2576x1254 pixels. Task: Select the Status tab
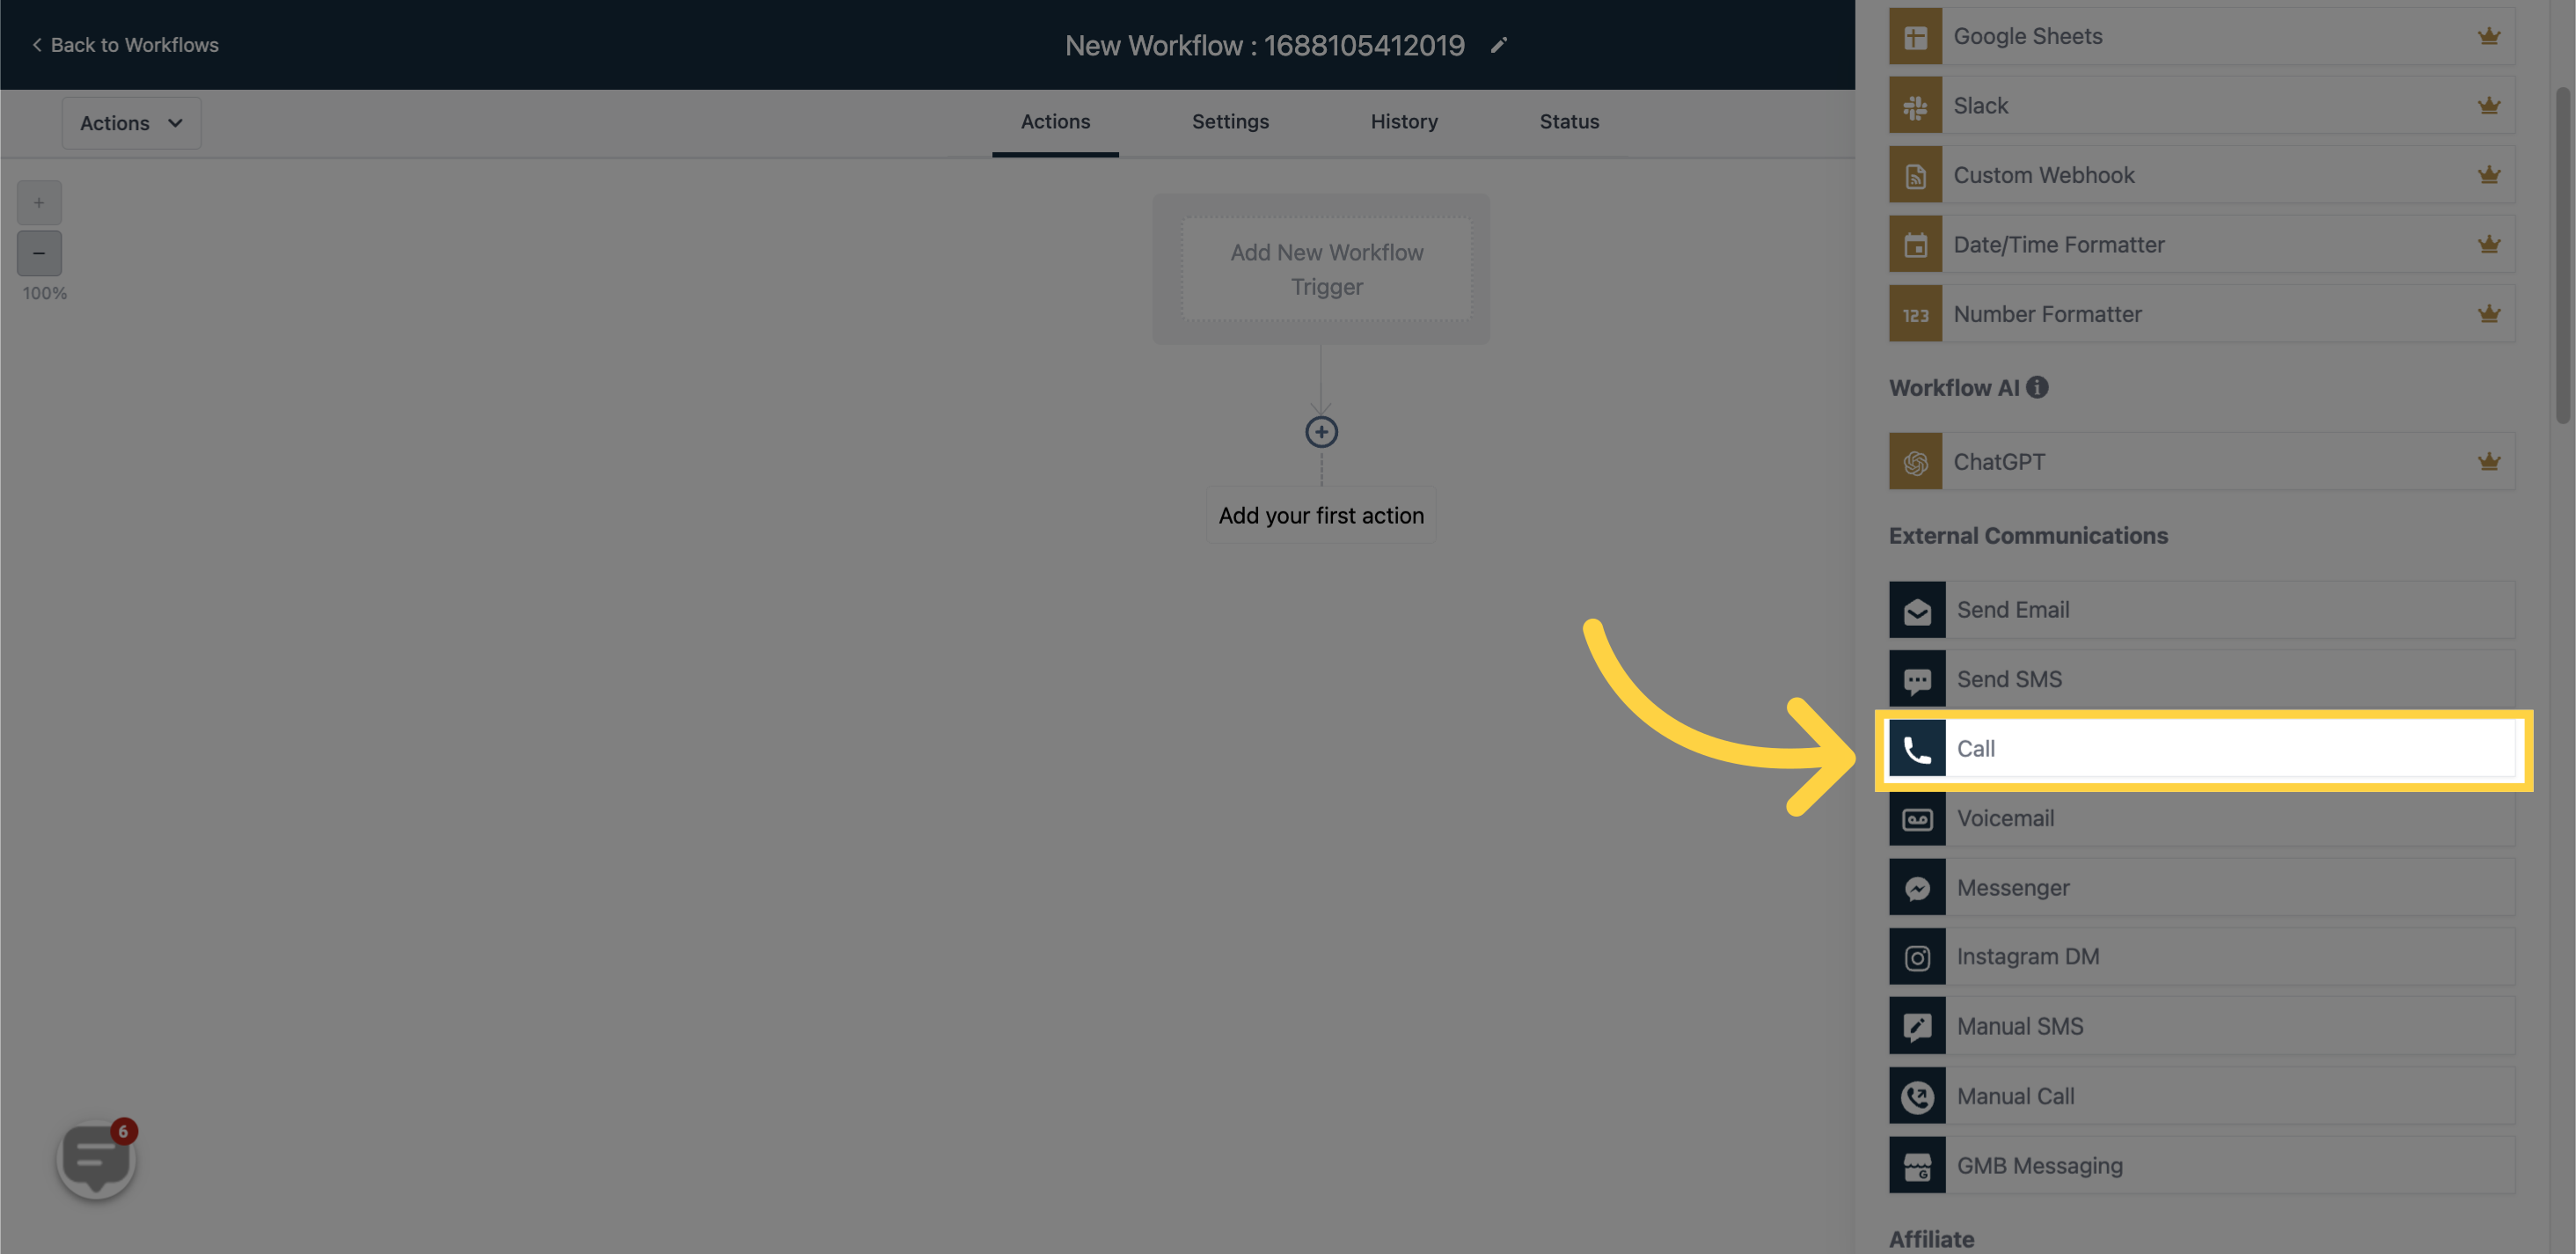[x=1569, y=121]
